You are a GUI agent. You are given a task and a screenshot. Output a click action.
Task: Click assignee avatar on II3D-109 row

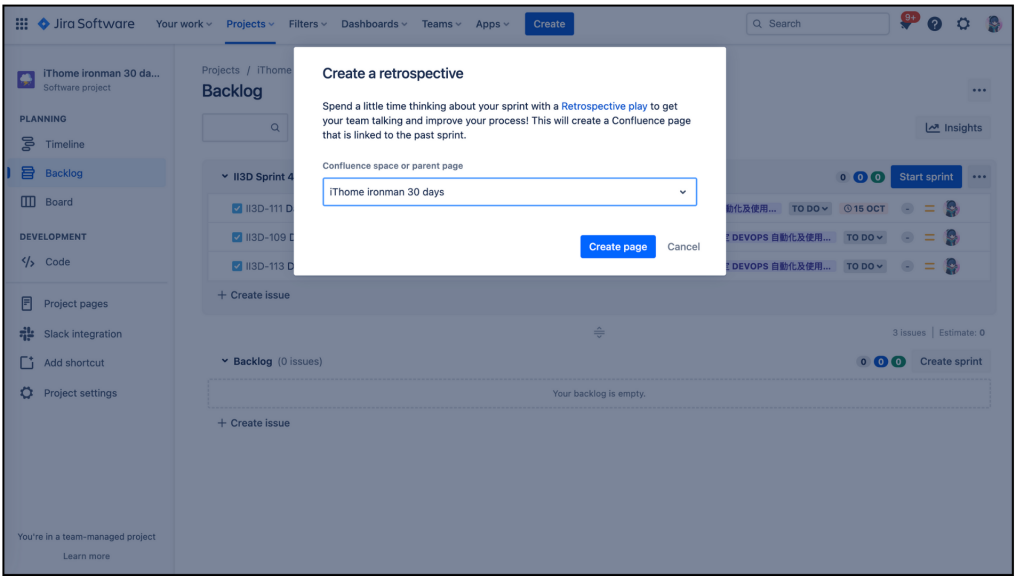tap(952, 237)
